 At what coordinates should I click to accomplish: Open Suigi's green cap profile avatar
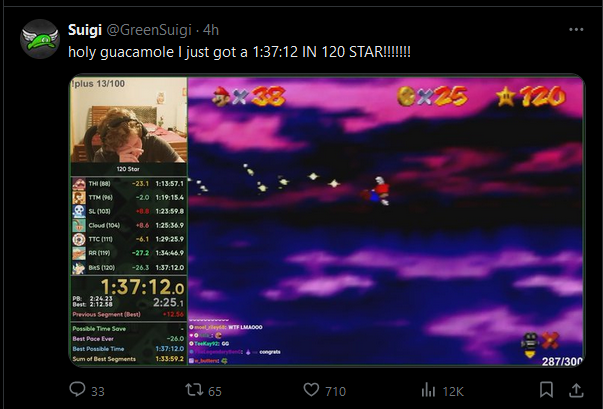click(40, 39)
